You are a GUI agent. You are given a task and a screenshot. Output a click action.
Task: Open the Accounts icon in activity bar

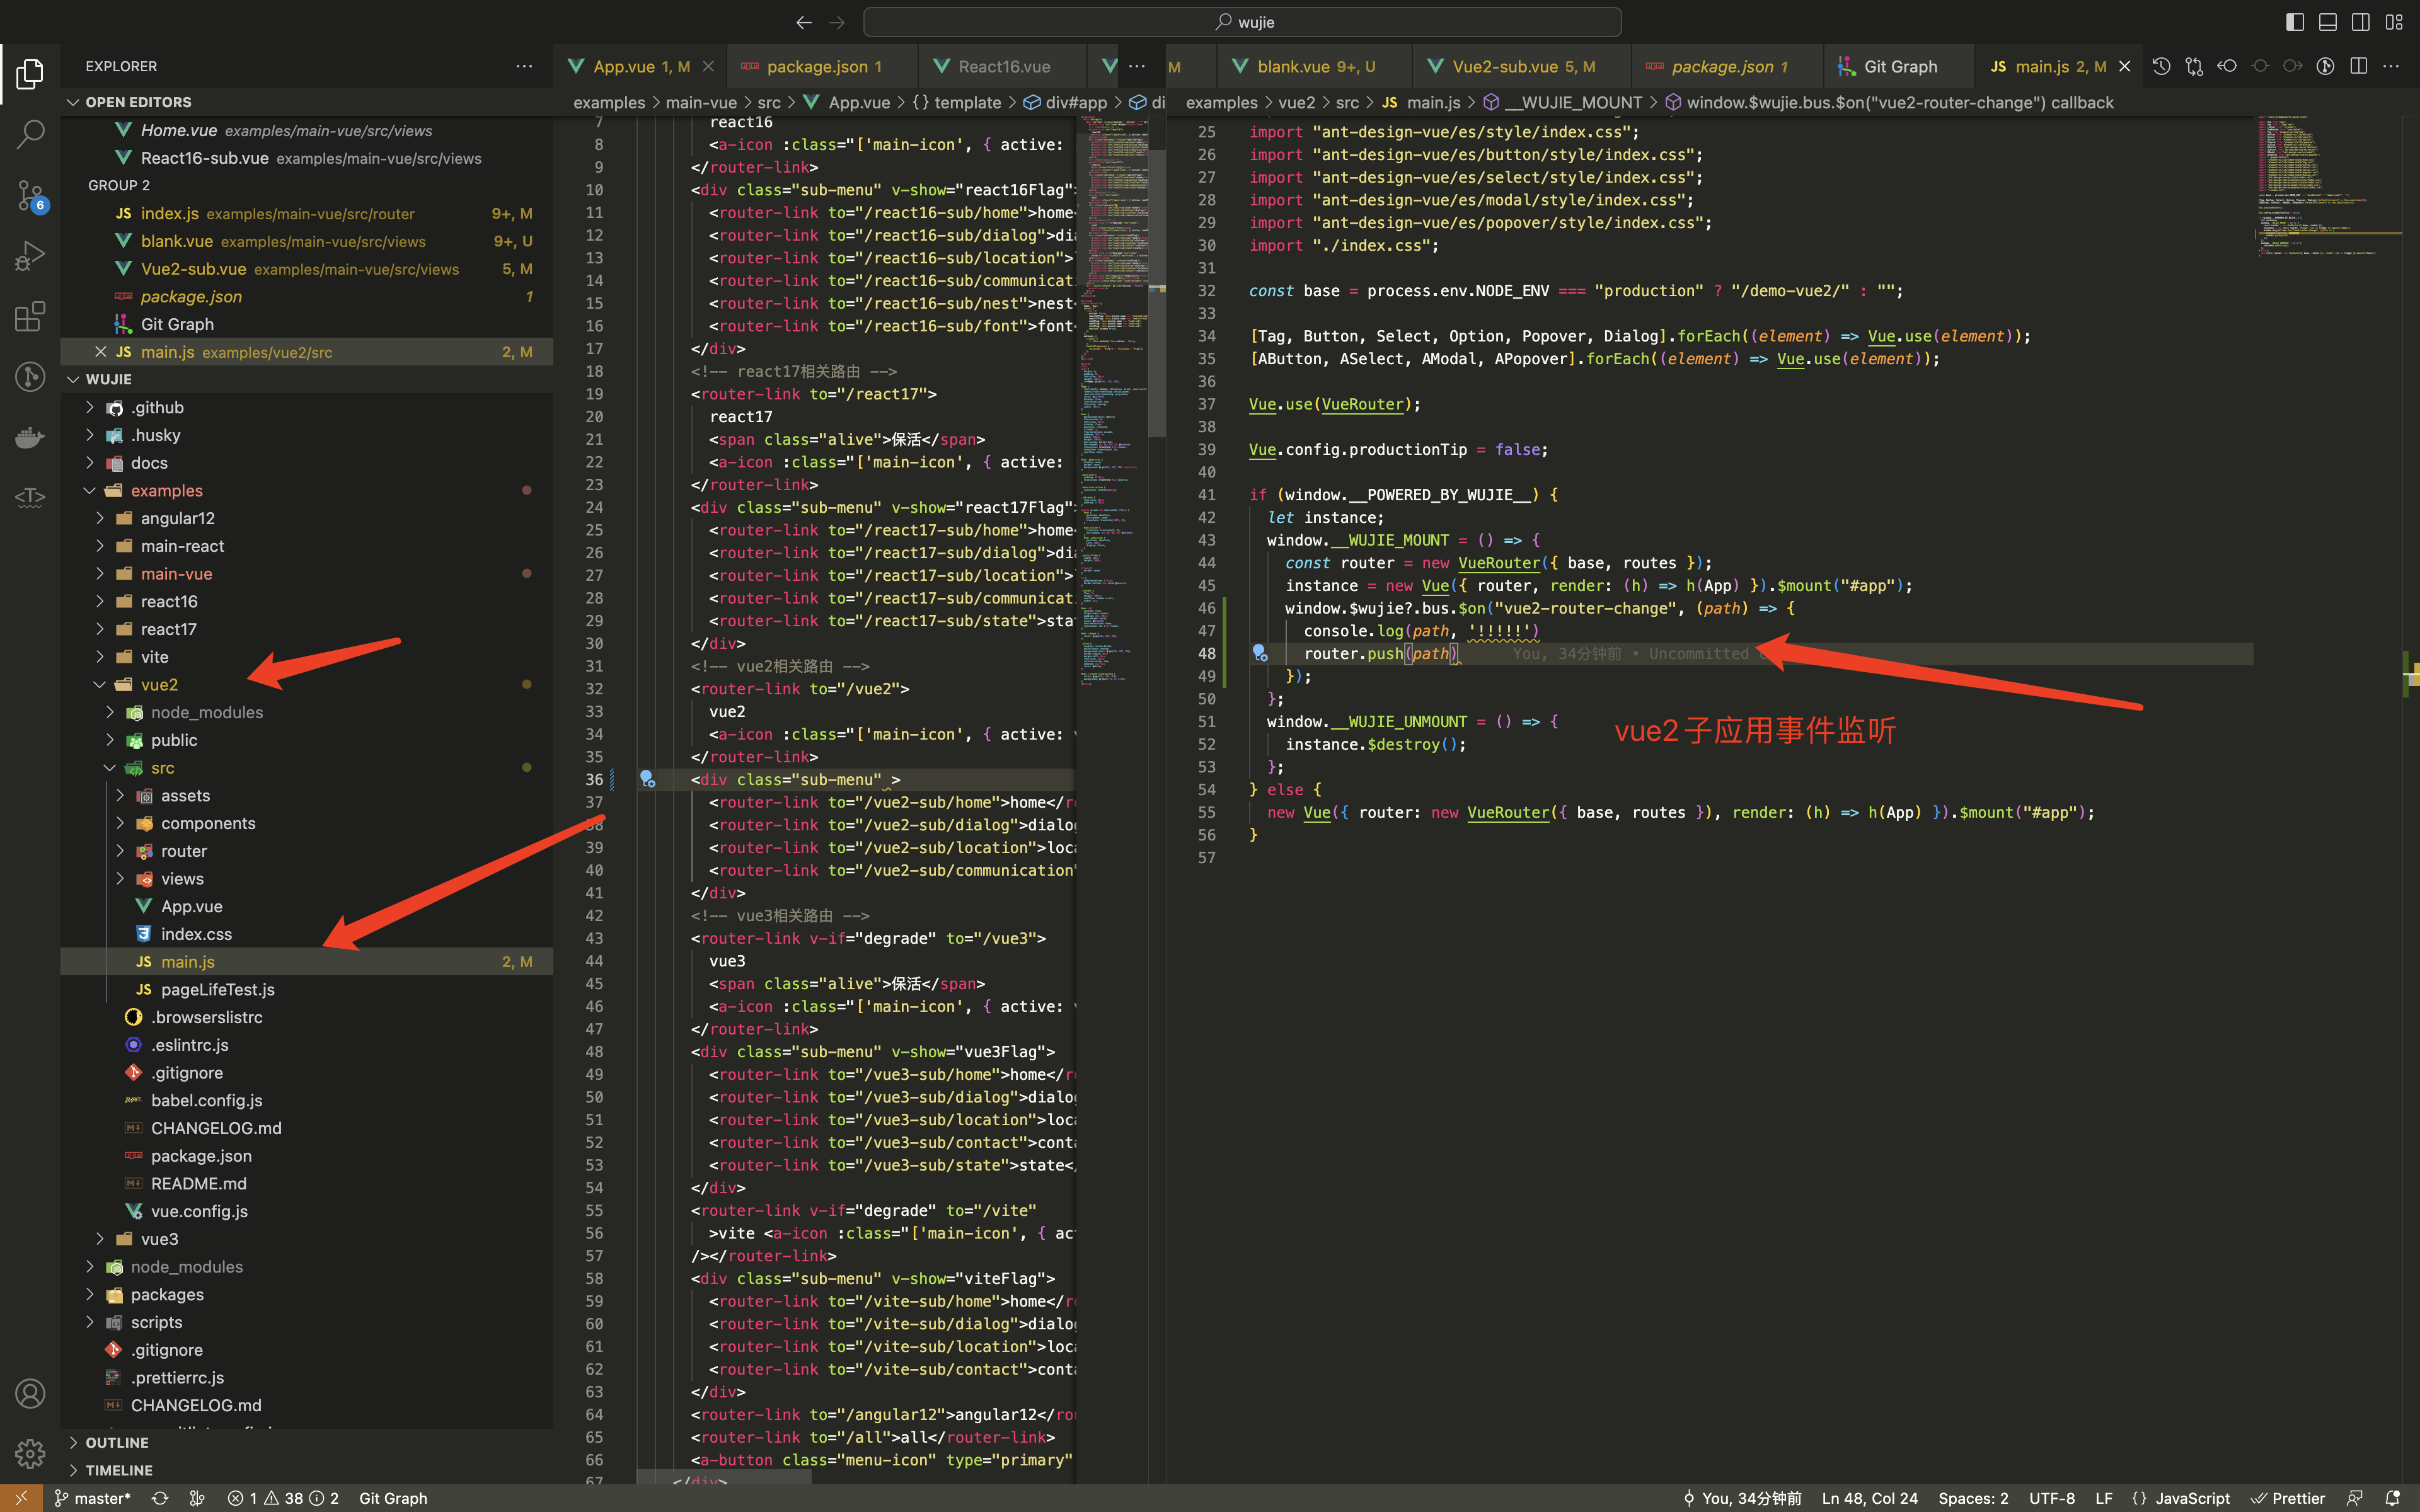click(x=30, y=1393)
